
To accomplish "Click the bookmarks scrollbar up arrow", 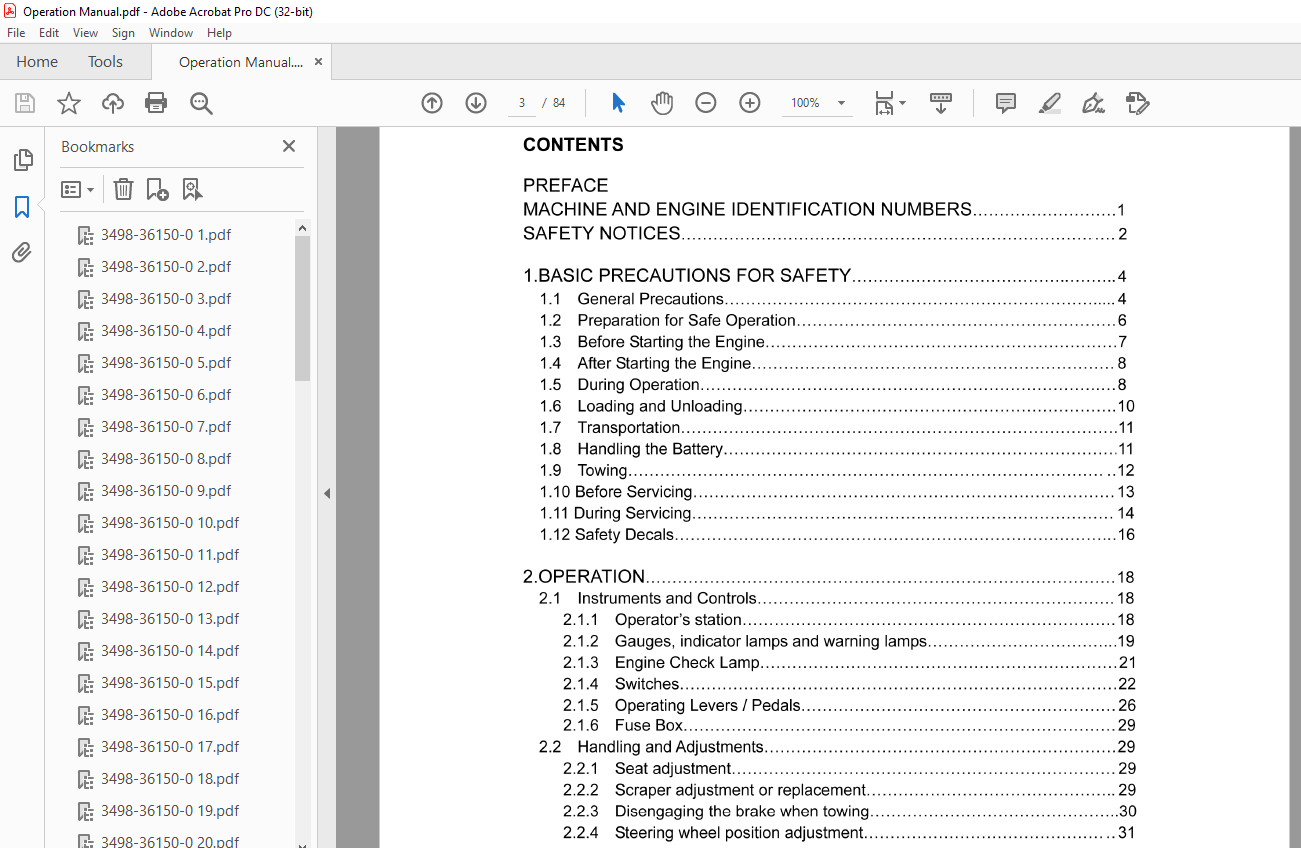I will (302, 228).
